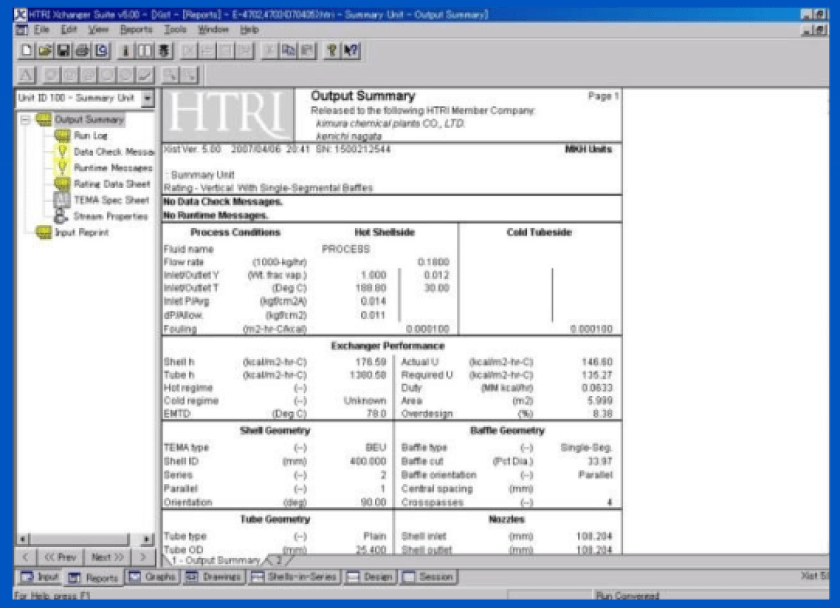Click the New file toolbar icon
The width and height of the screenshot is (840, 610).
coord(25,50)
